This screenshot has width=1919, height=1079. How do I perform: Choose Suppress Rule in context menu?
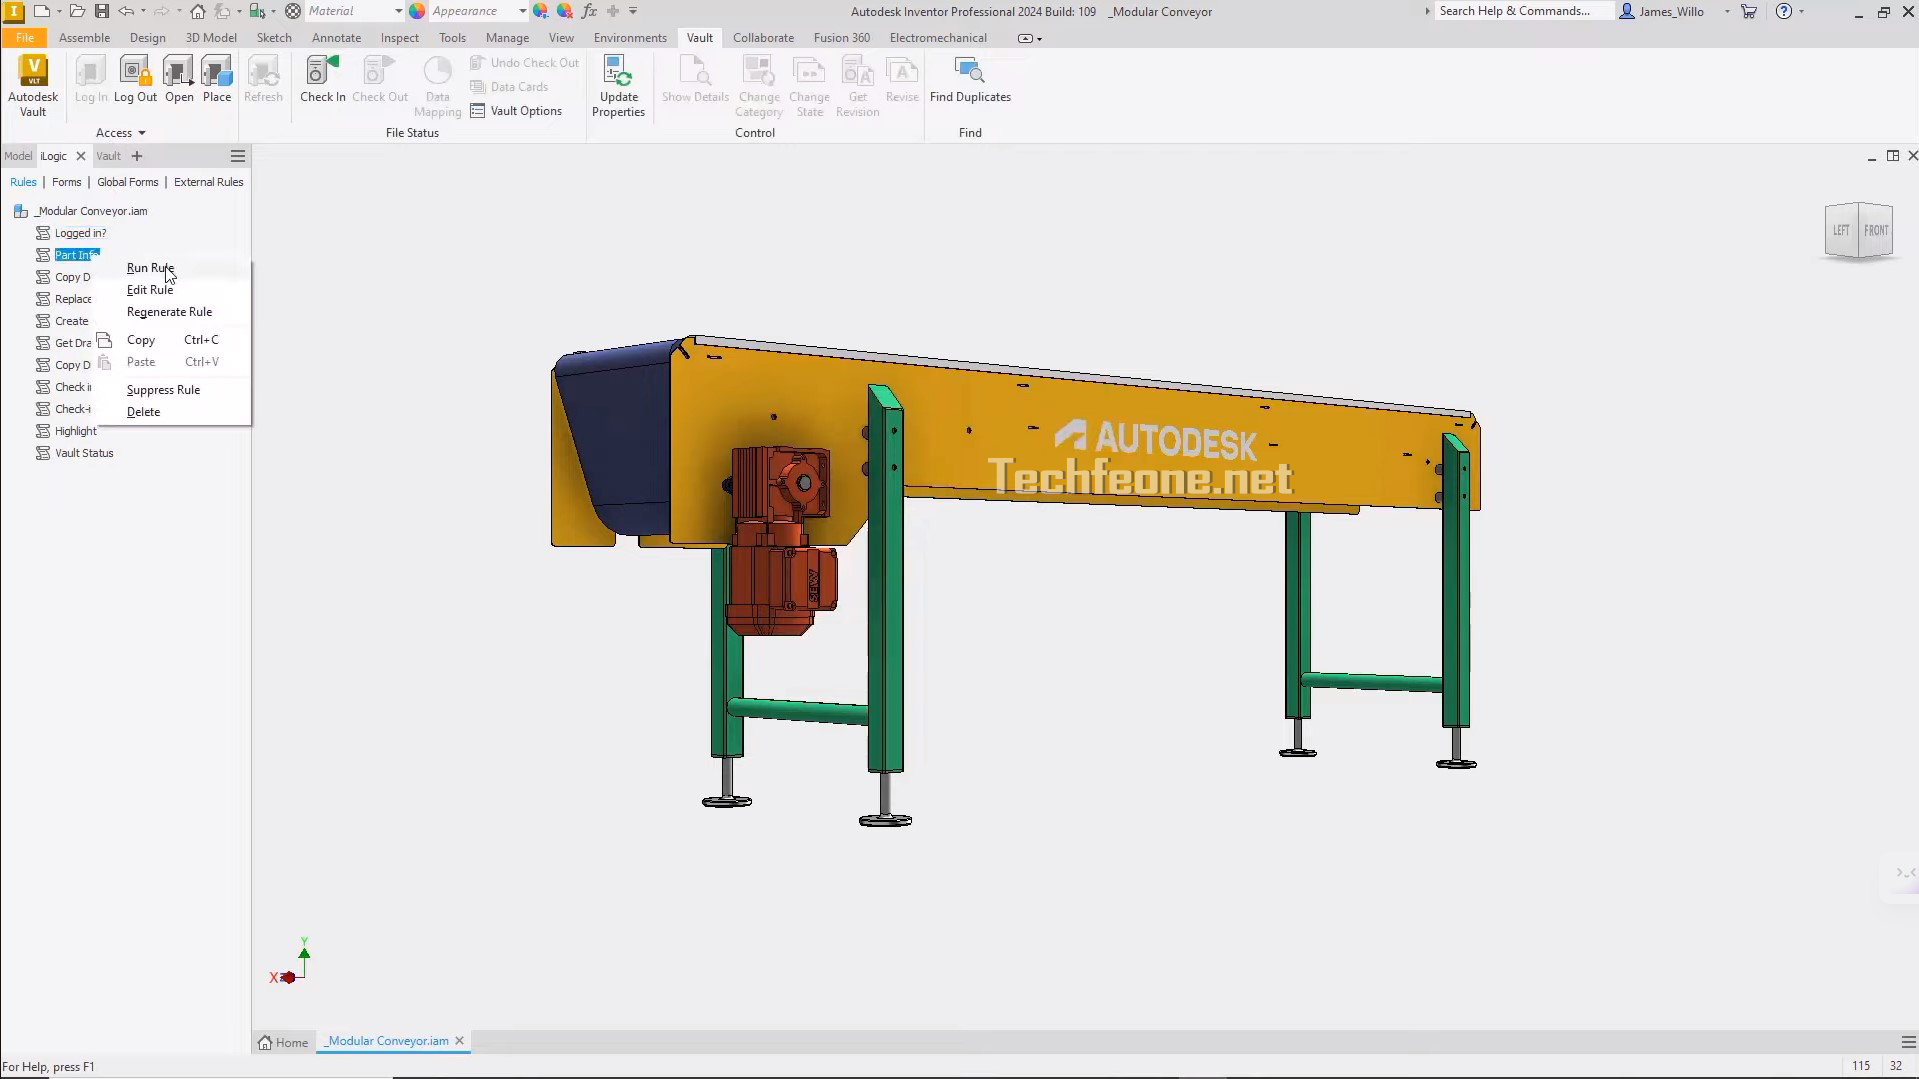click(163, 390)
